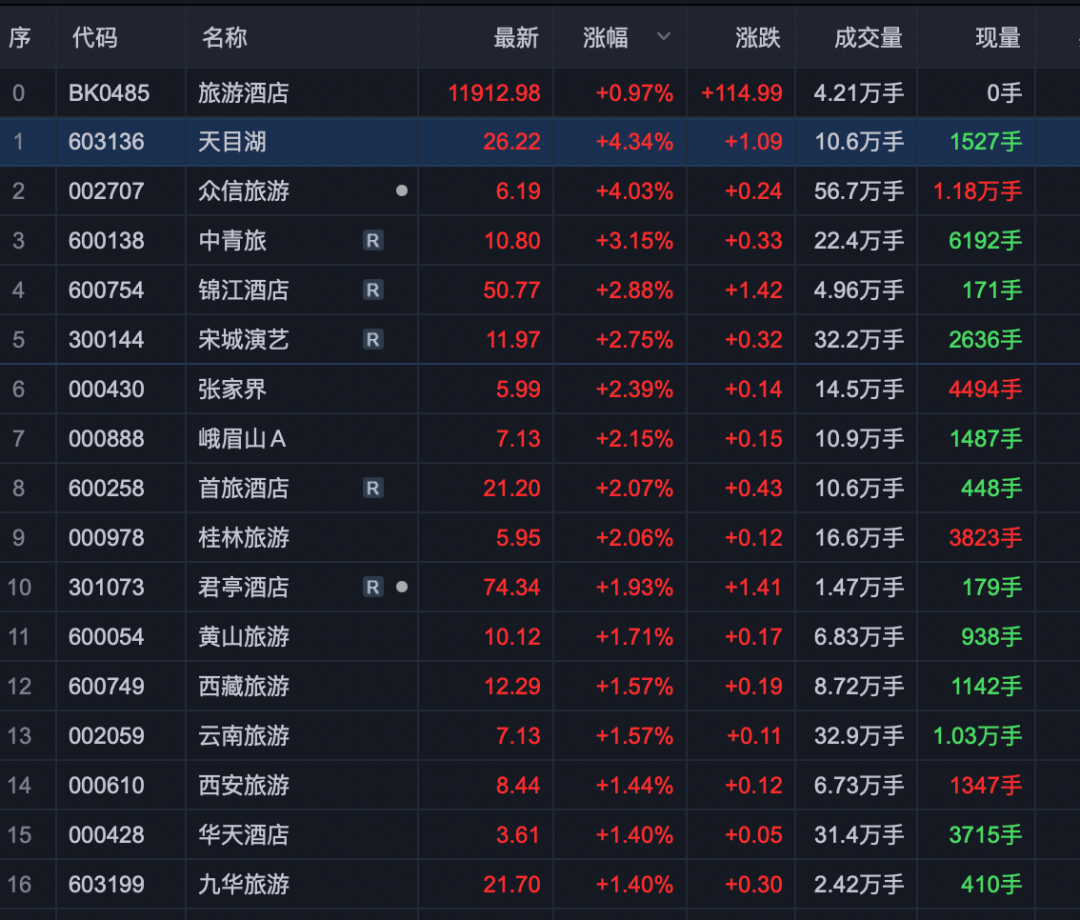Sort by the 涨跌 column header

point(758,38)
